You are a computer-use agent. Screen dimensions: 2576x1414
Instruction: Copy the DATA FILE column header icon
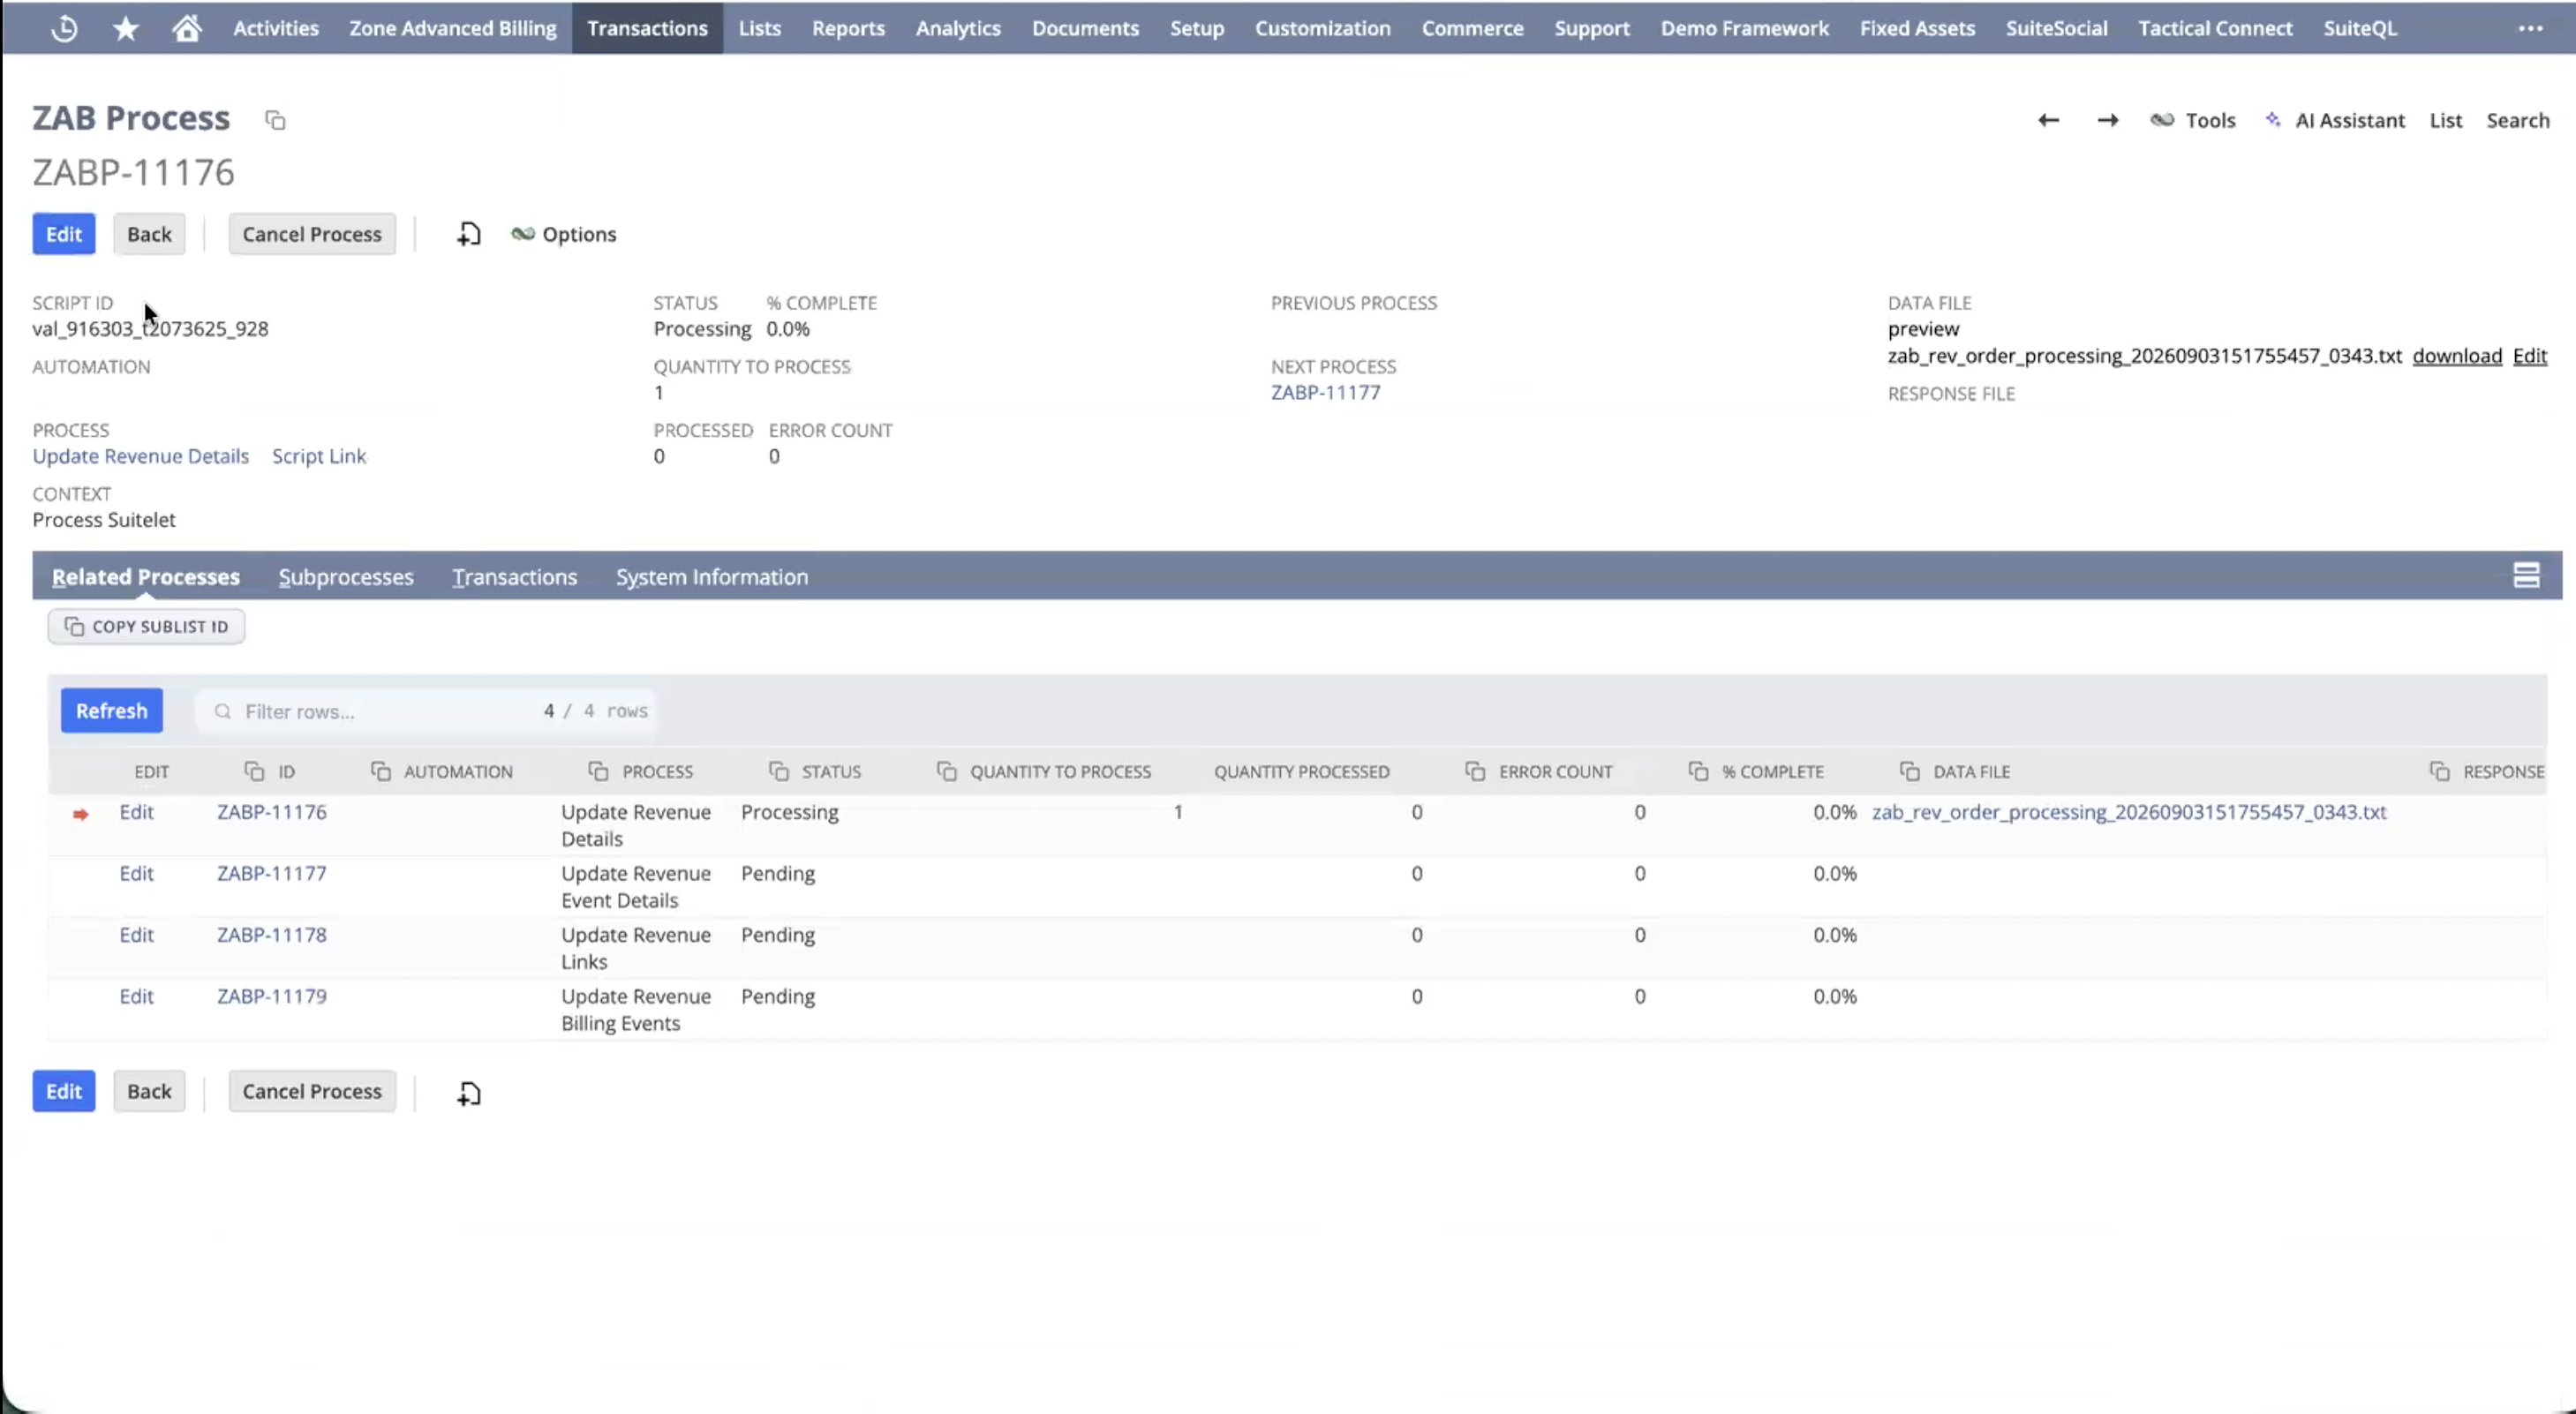[1910, 771]
